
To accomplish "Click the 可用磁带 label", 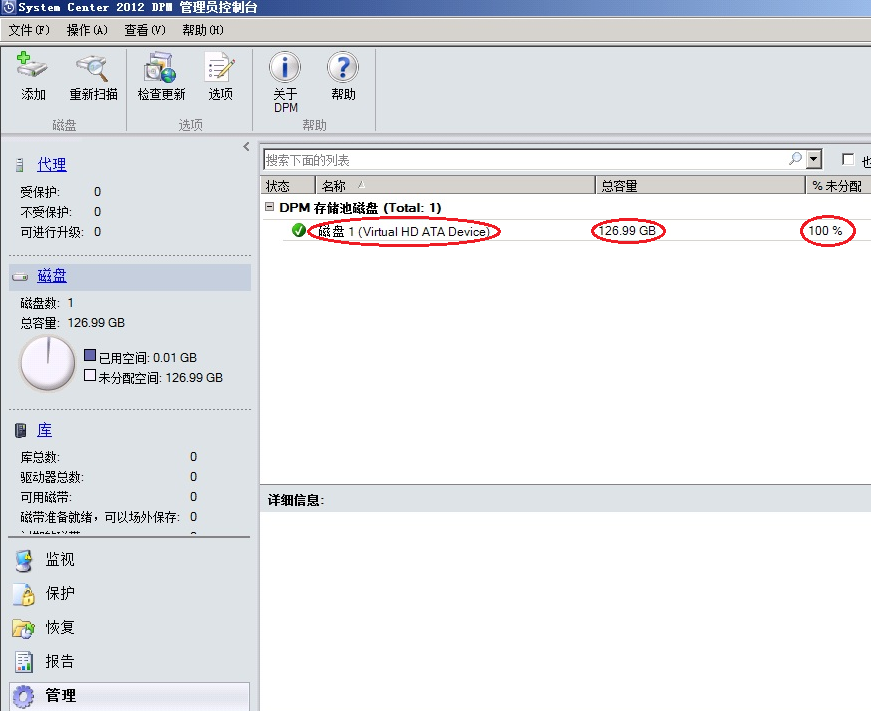I will (x=46, y=497).
